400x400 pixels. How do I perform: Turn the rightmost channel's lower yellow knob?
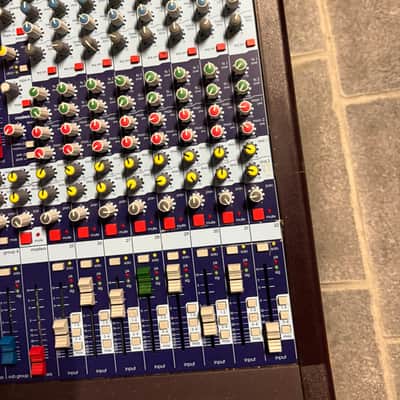253,171
